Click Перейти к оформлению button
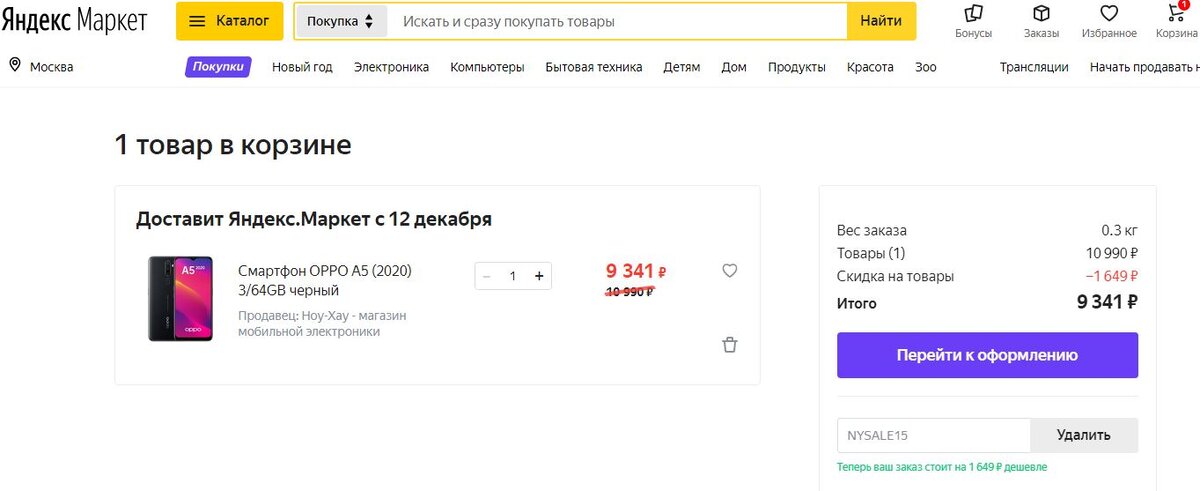 987,355
